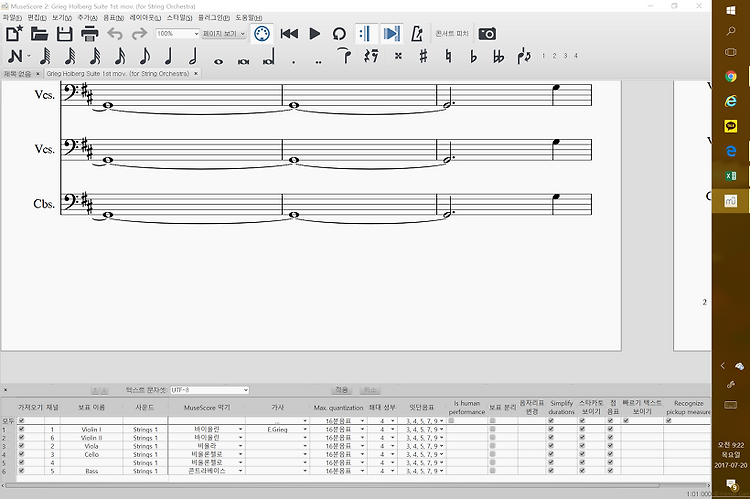Open the UTF-8 text charset dropdown
This screenshot has height=499, width=750.
coord(209,390)
